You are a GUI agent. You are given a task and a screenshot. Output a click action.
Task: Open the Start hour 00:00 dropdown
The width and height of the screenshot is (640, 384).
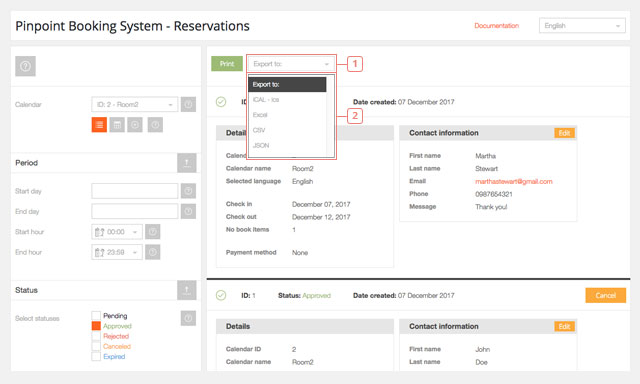(117, 232)
